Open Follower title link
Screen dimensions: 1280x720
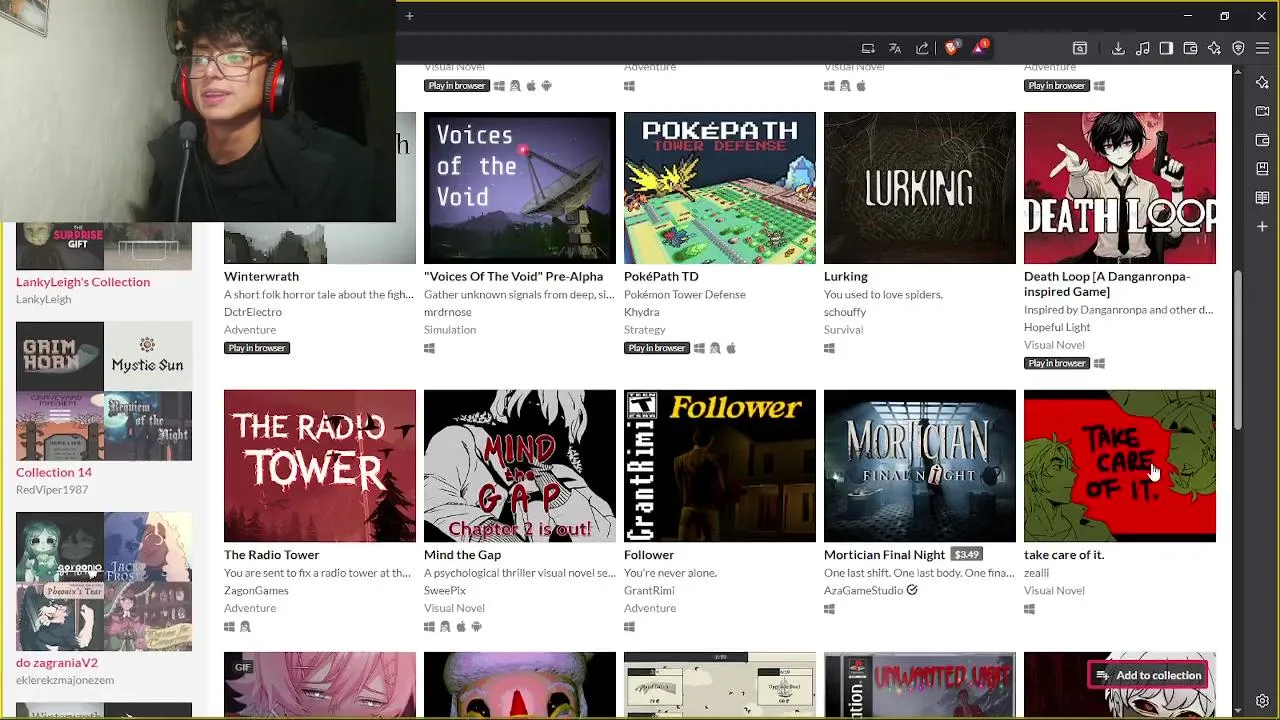point(649,554)
